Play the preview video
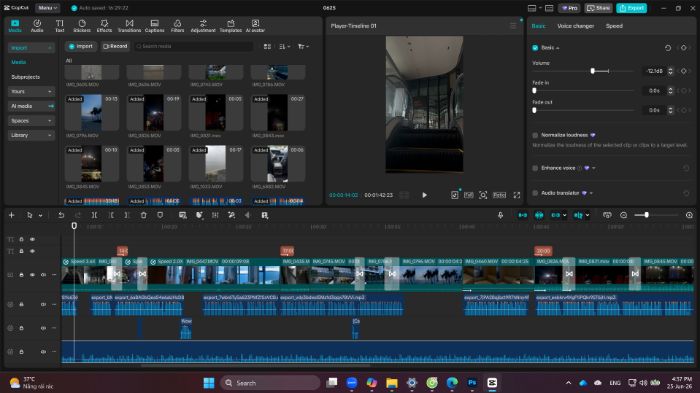Viewport: 700px width, 393px height. tap(424, 195)
